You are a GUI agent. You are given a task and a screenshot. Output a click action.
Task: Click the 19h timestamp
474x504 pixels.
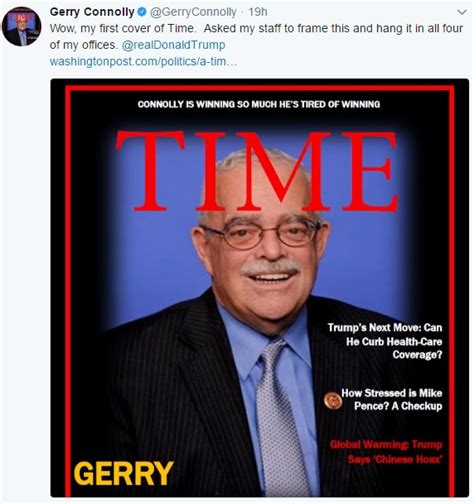tap(258, 12)
